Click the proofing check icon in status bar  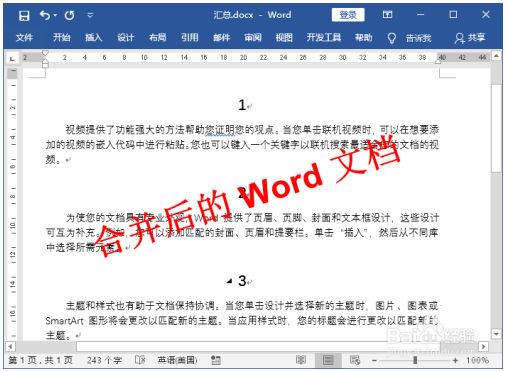pyautogui.click(x=140, y=360)
